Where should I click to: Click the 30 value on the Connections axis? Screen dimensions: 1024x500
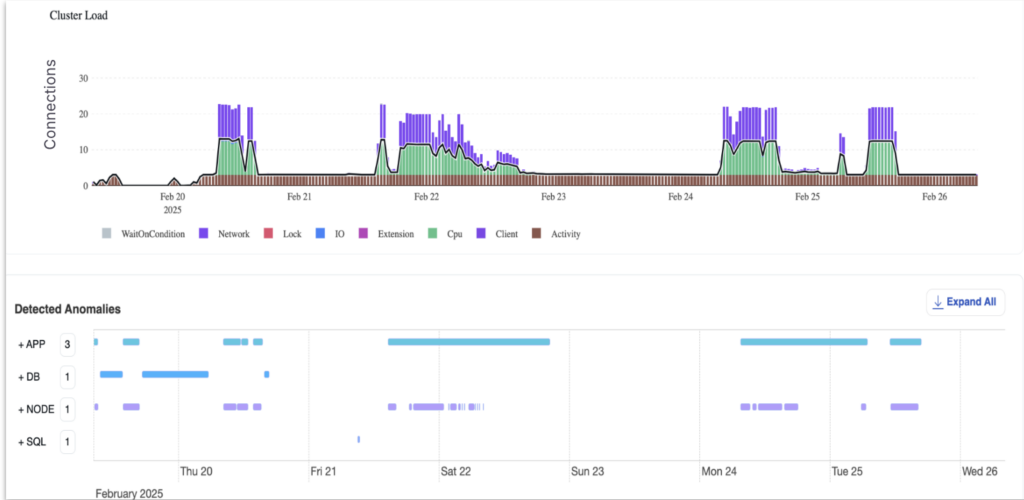(84, 78)
